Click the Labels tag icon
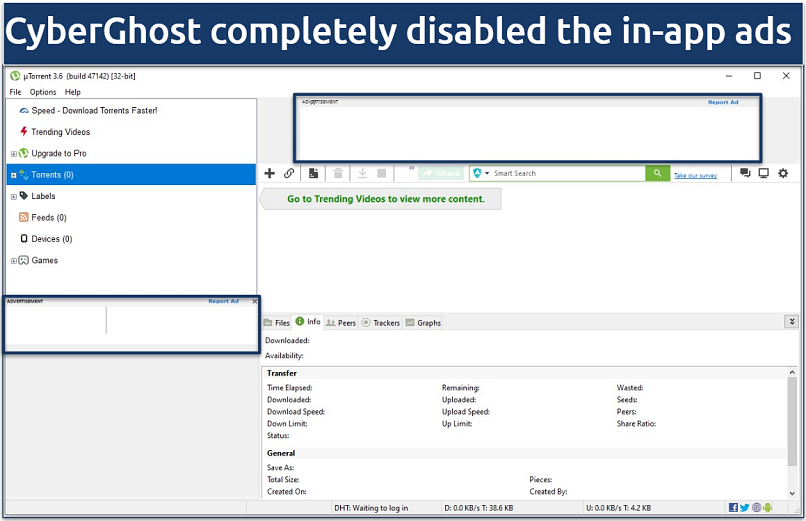 pos(24,196)
